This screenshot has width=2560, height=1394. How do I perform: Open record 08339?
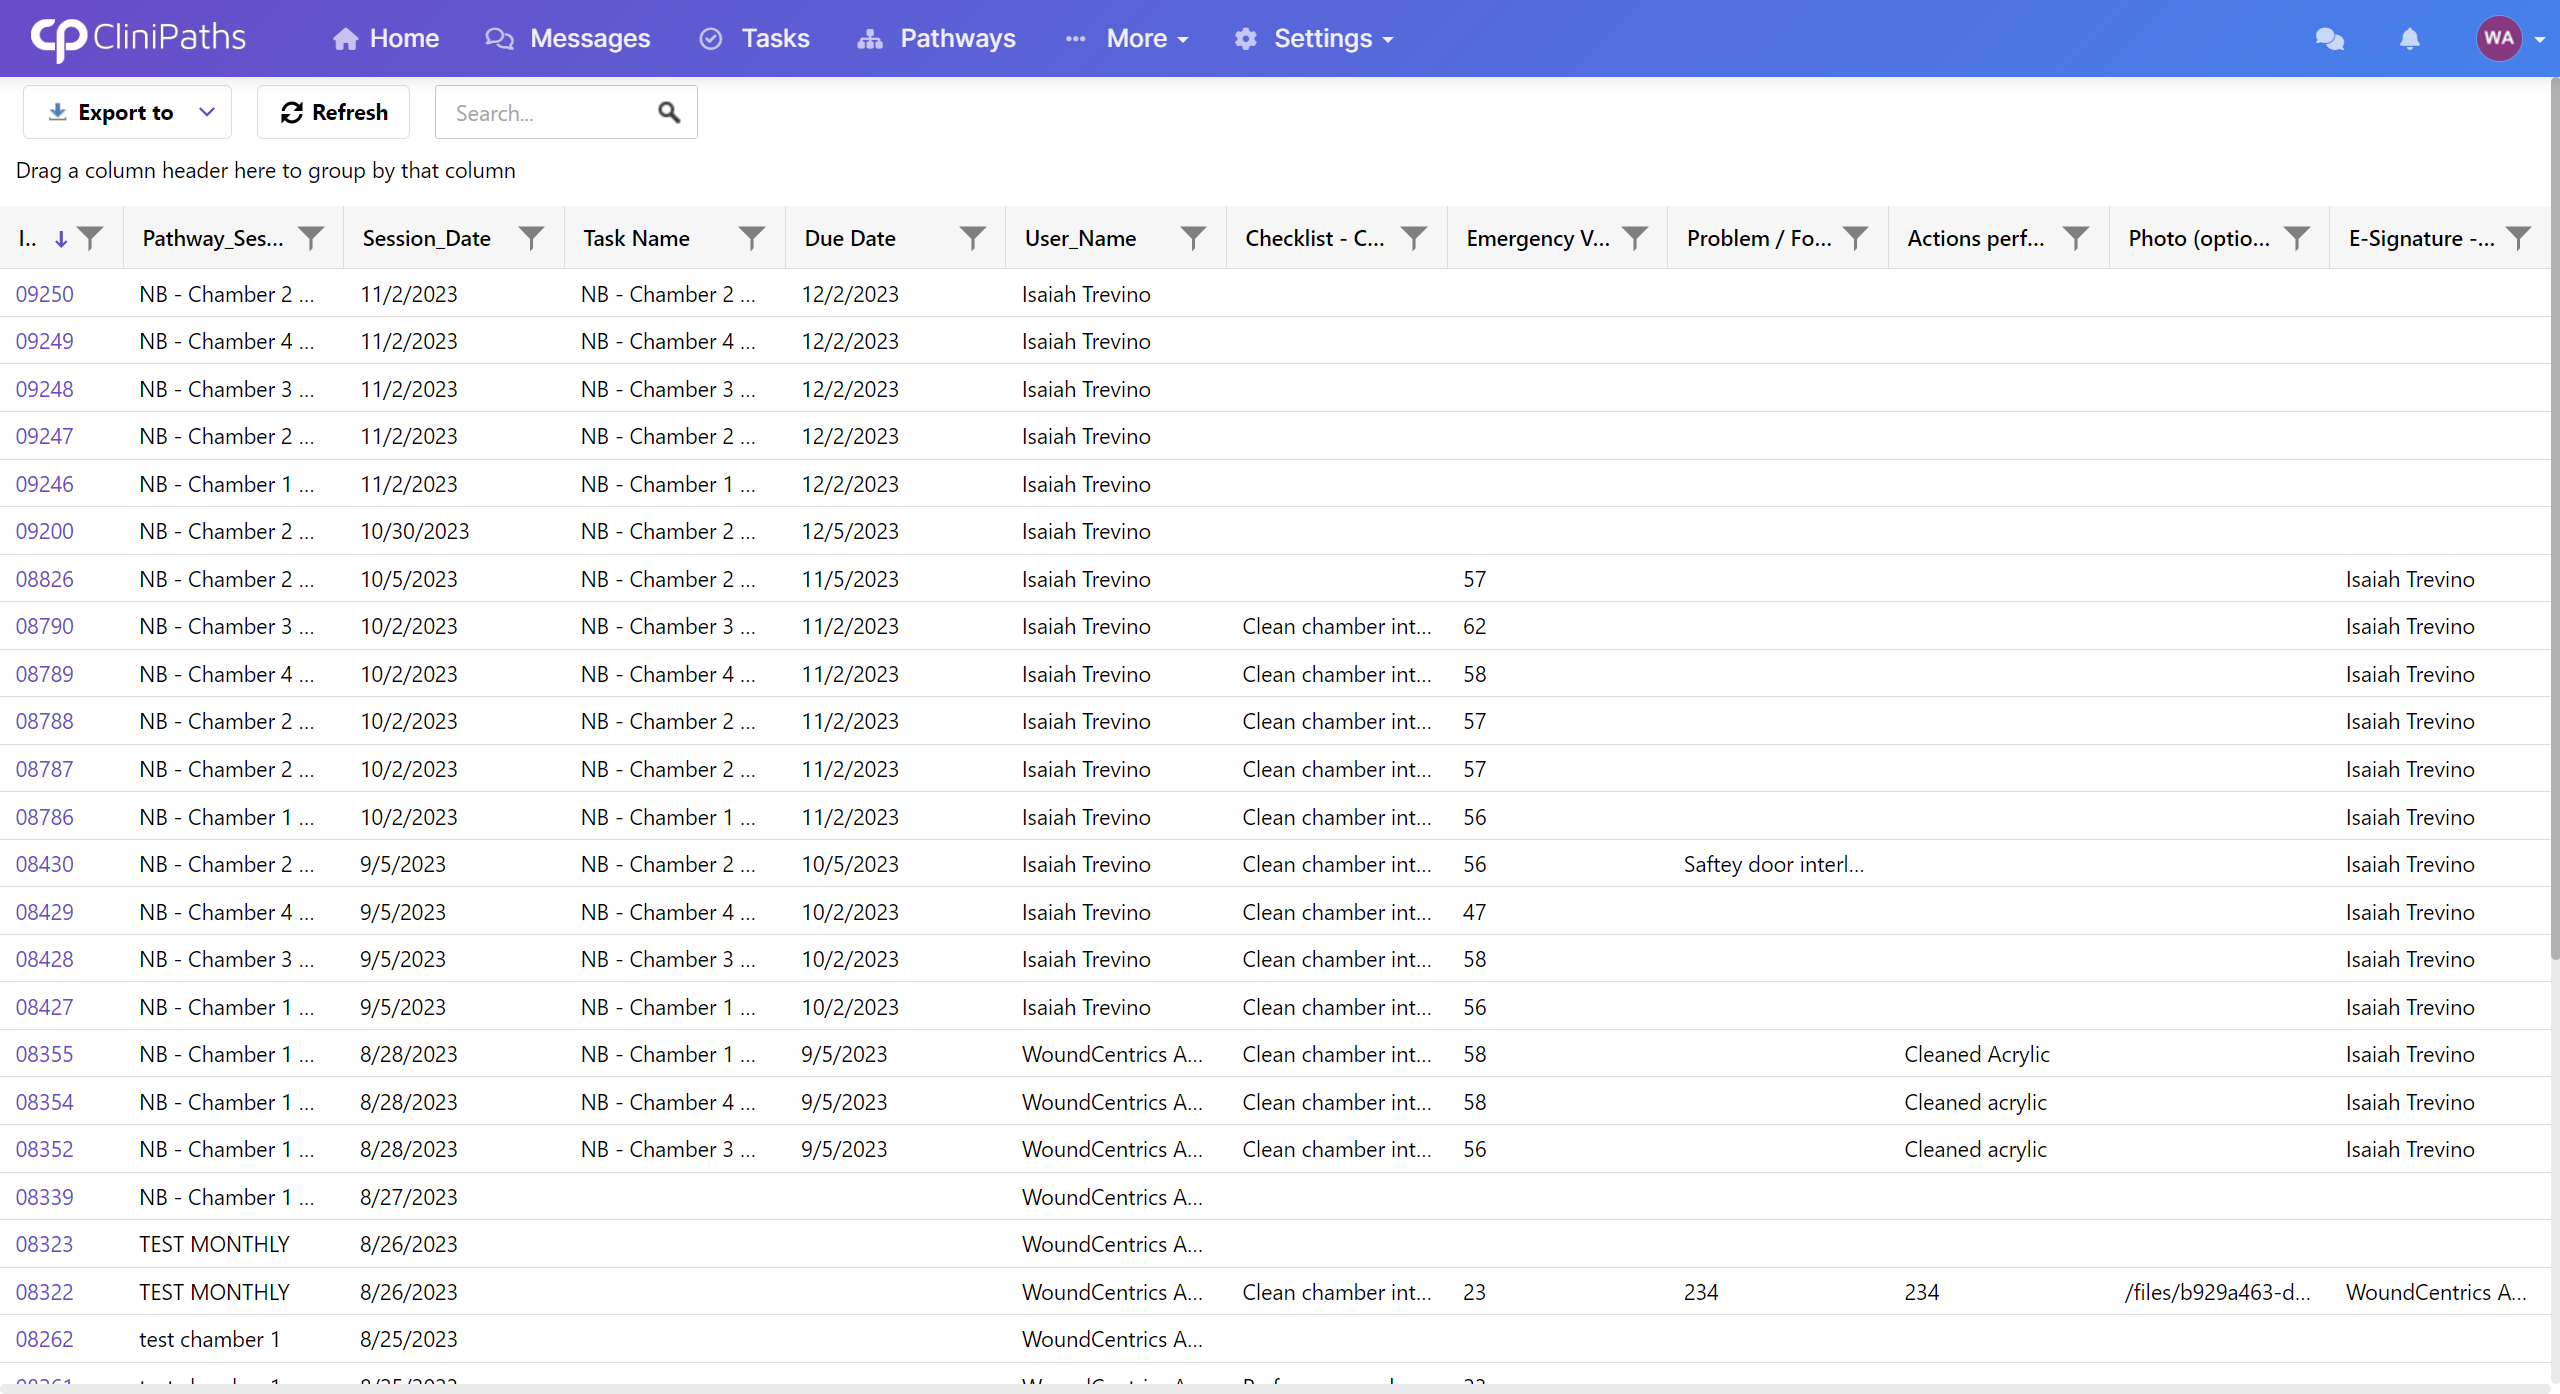[45, 1197]
